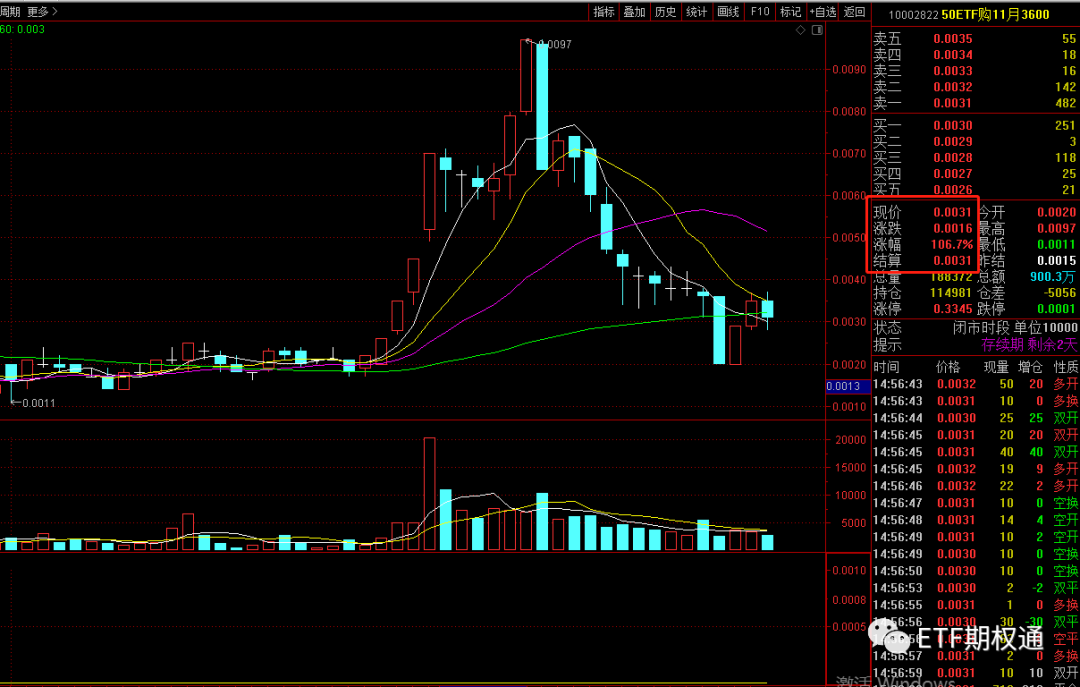Click the 0.0097 high price marker
The width and height of the screenshot is (1080, 687).
click(557, 44)
